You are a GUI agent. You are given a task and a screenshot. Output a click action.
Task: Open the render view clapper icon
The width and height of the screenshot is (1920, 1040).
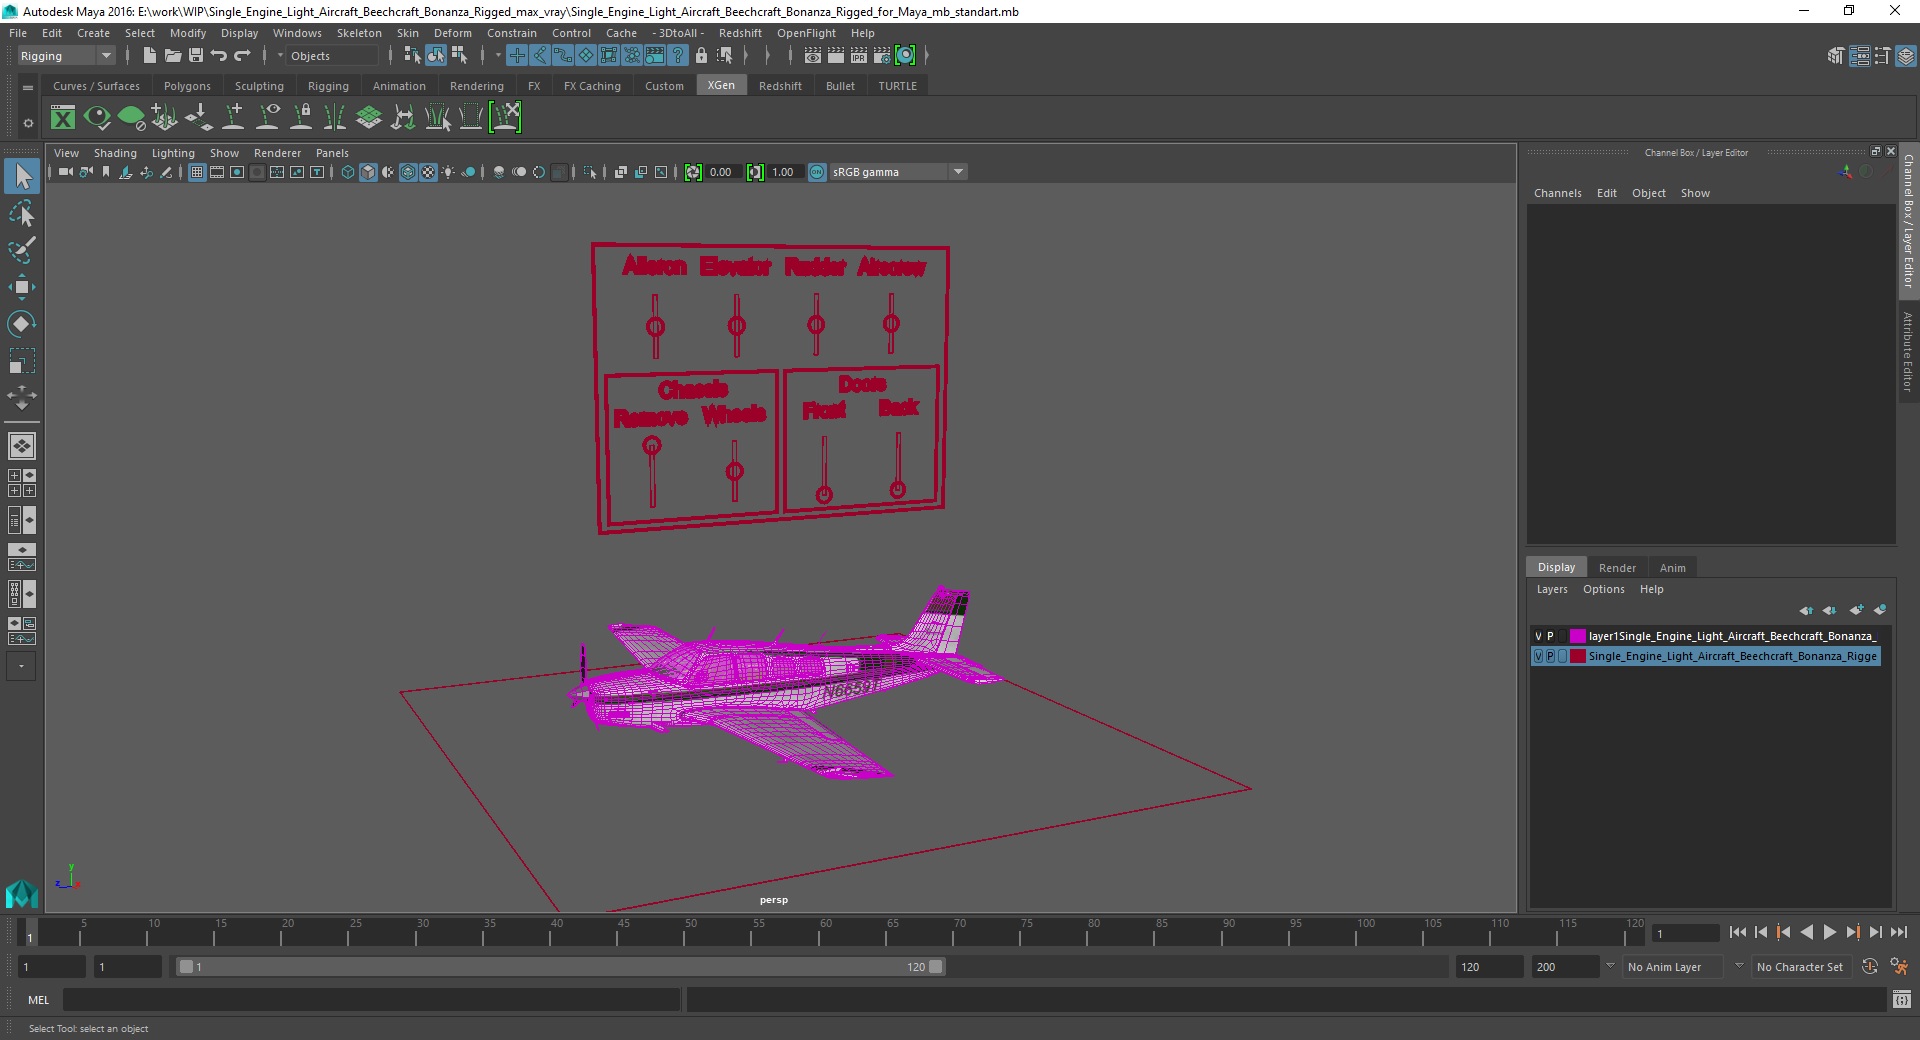tap(813, 56)
